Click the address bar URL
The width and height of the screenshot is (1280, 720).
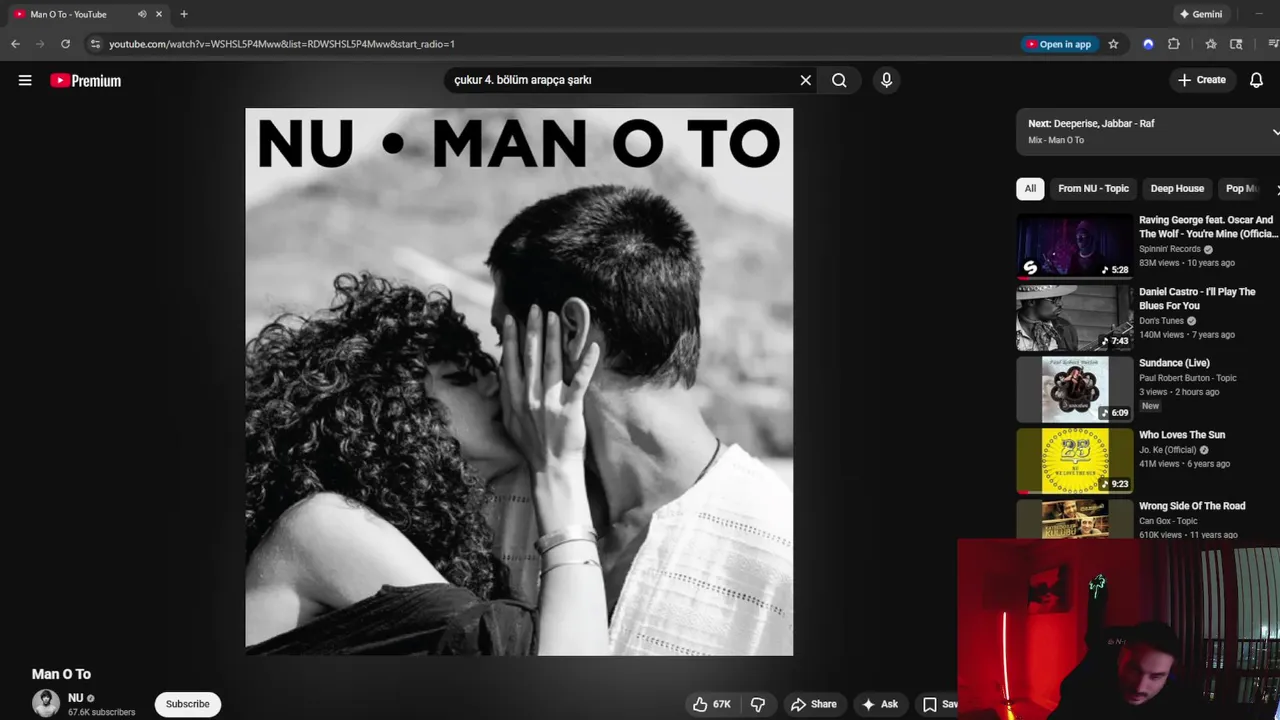(282, 44)
